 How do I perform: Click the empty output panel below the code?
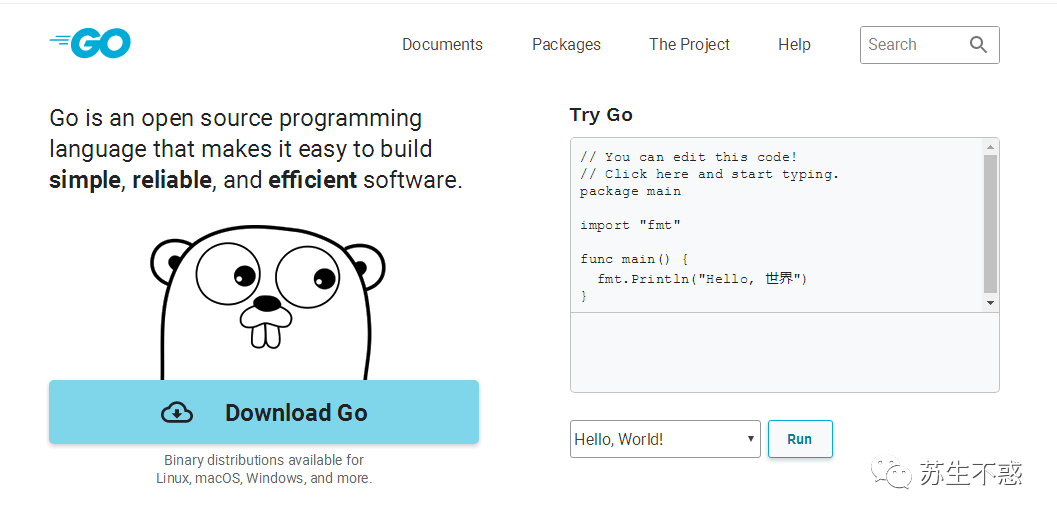pos(785,352)
